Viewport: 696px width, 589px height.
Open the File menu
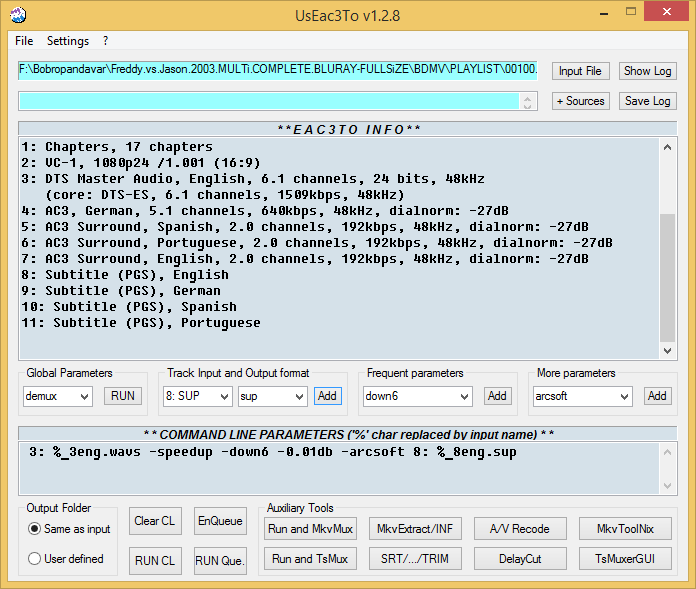24,41
